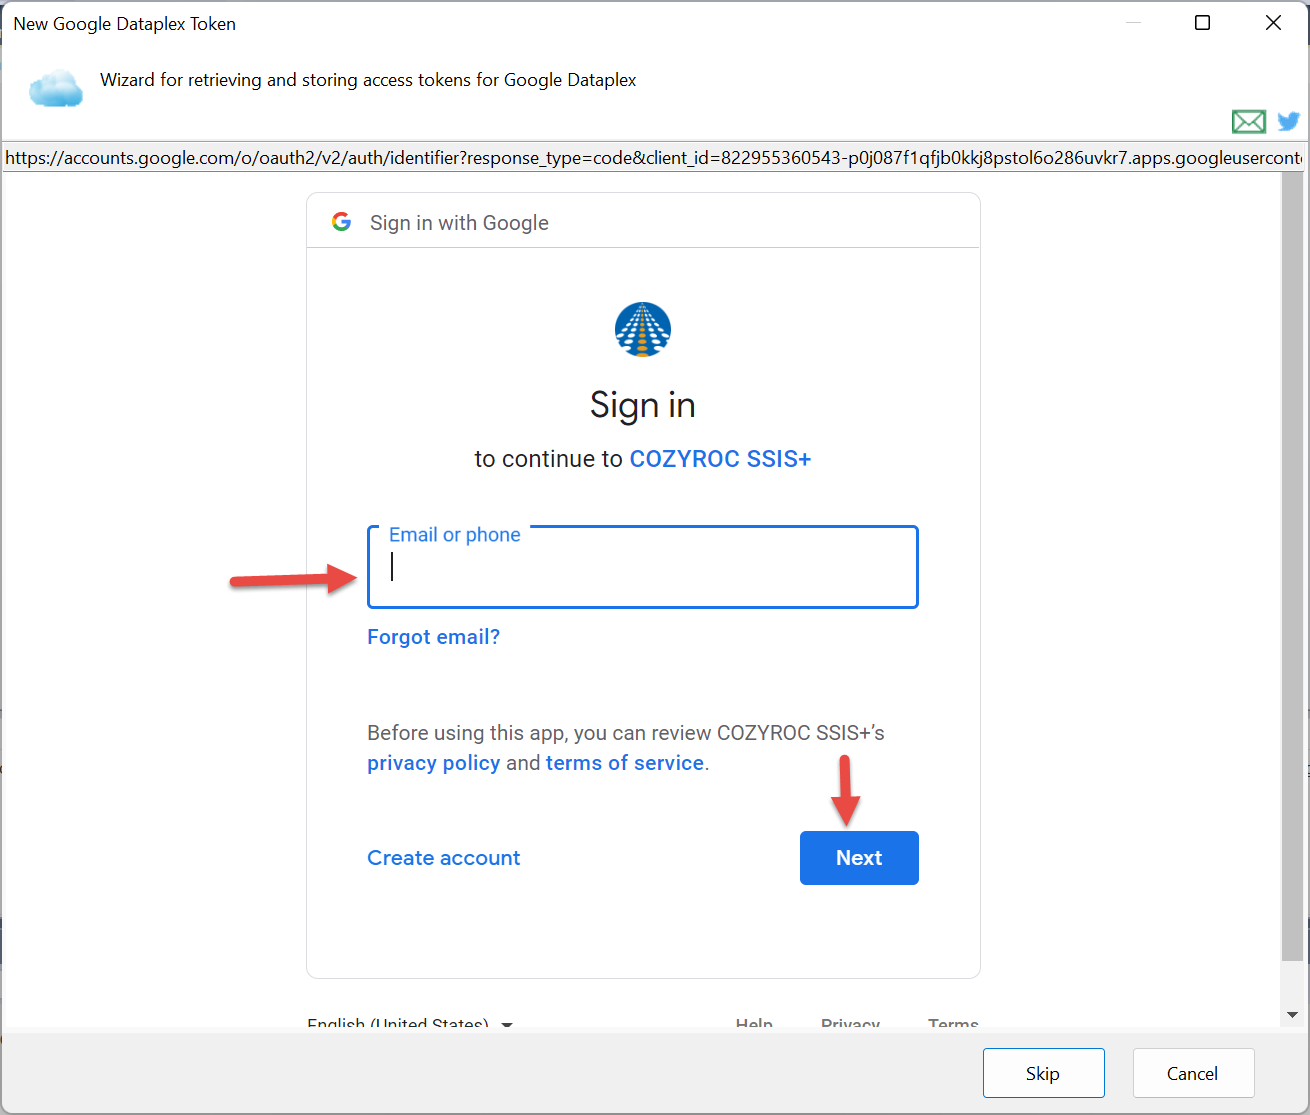Image resolution: width=1310 pixels, height=1115 pixels.
Task: Maximize the Dataplex Token window
Action: [1203, 23]
